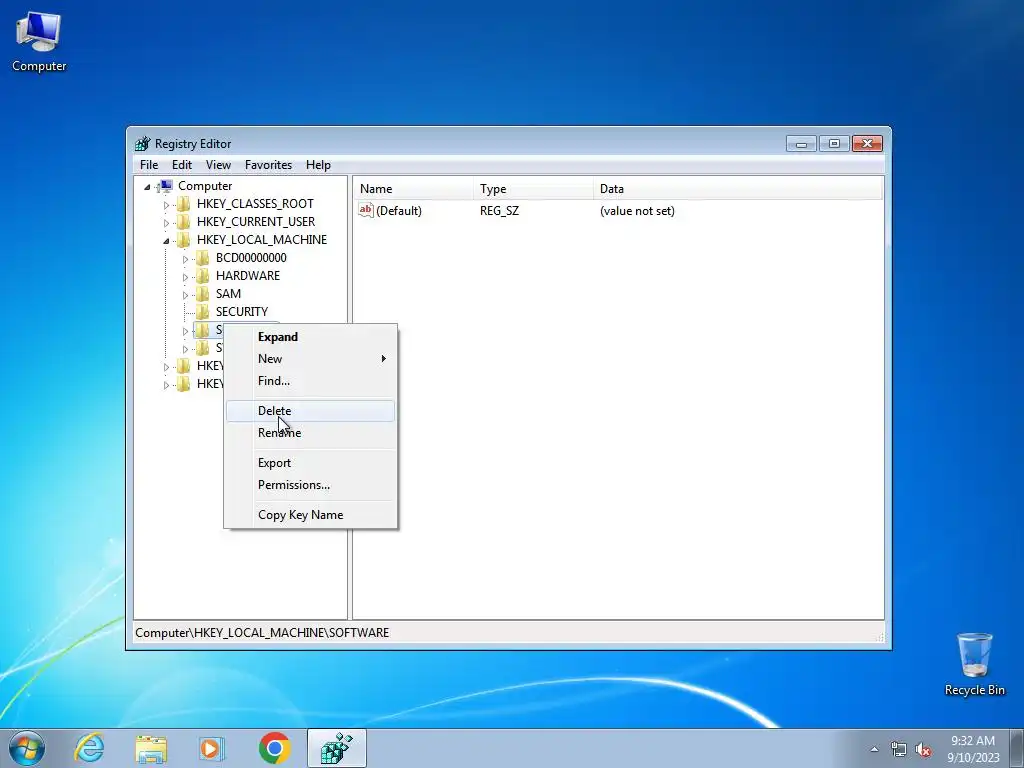Select the SAM key label

coord(229,294)
